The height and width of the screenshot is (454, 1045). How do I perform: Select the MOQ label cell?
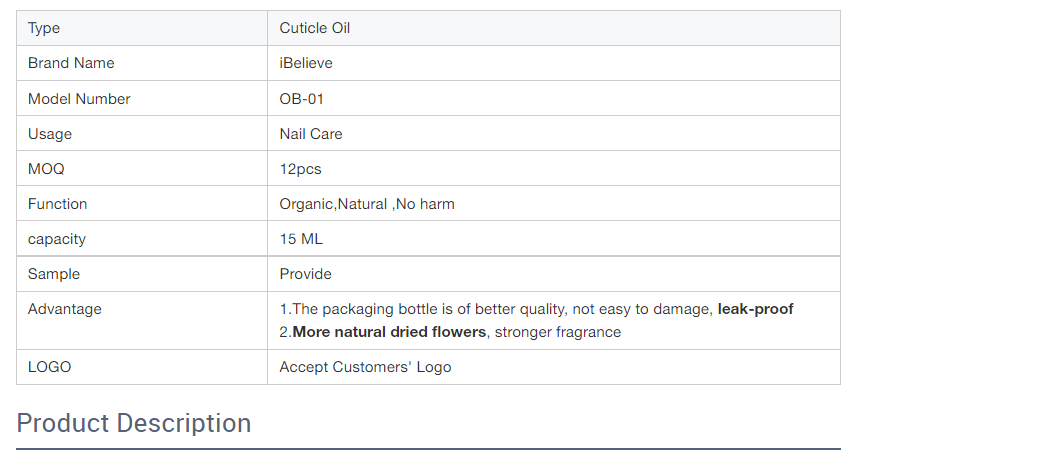click(x=142, y=168)
